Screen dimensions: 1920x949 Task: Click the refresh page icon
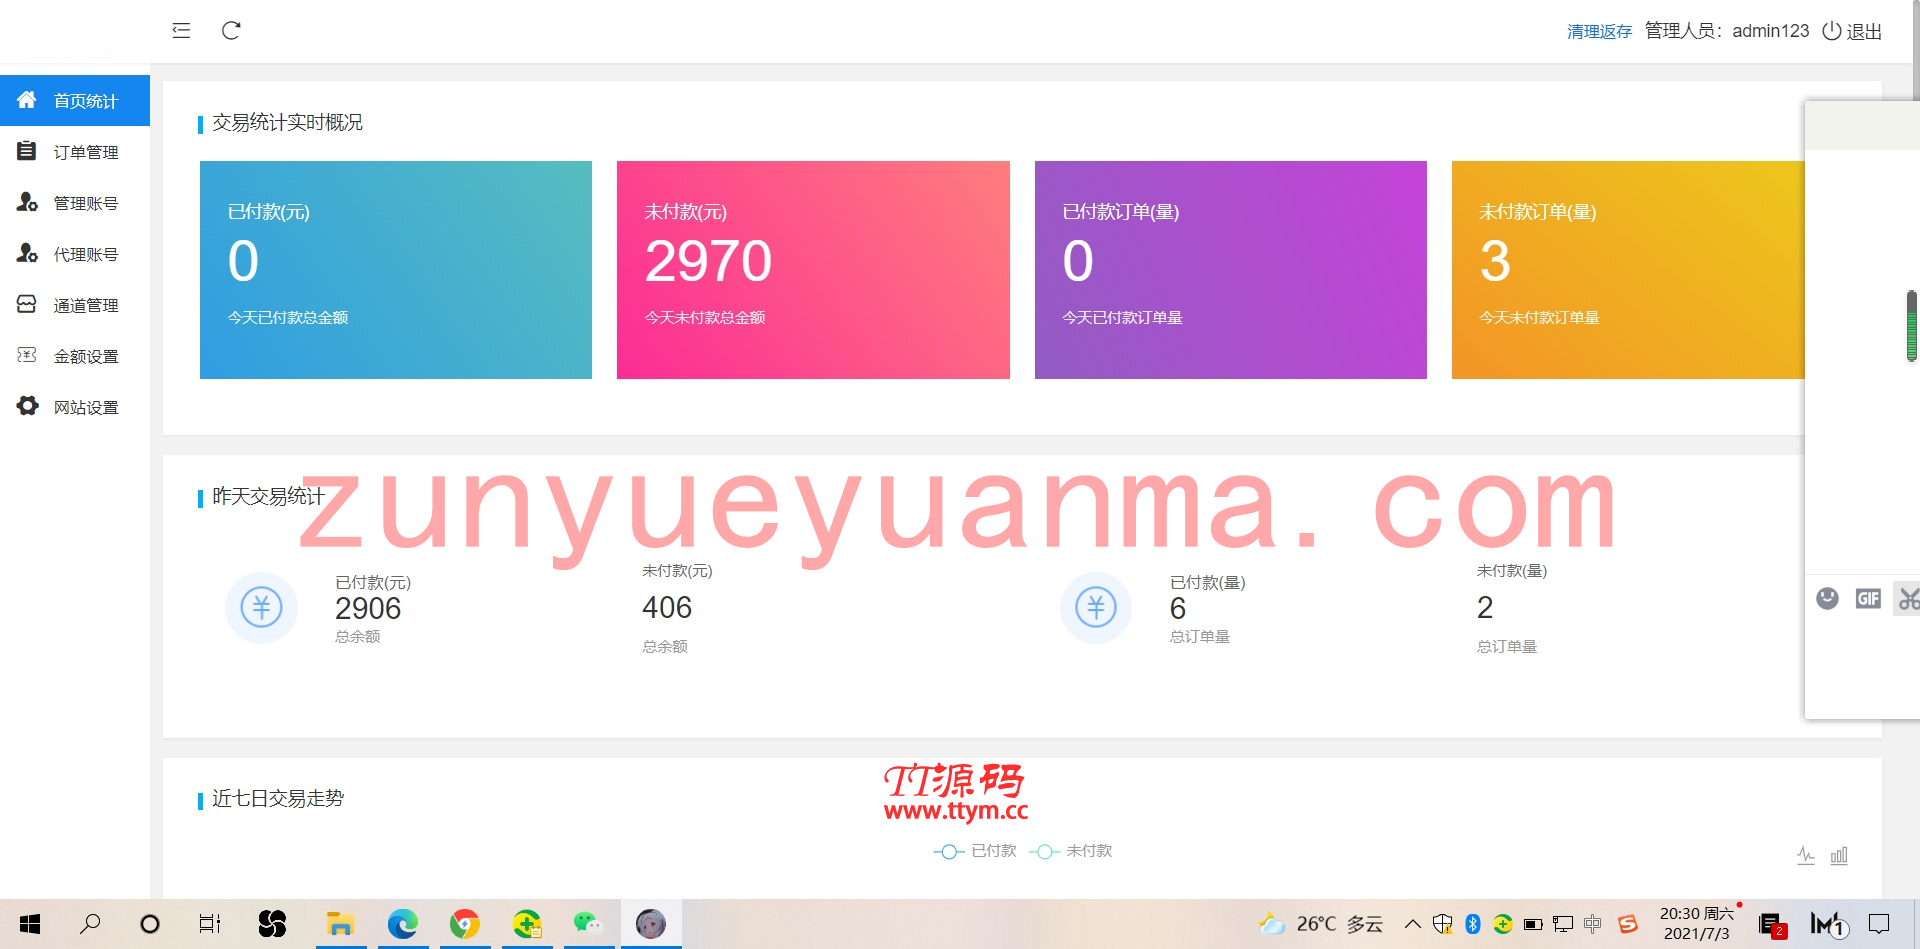click(231, 30)
